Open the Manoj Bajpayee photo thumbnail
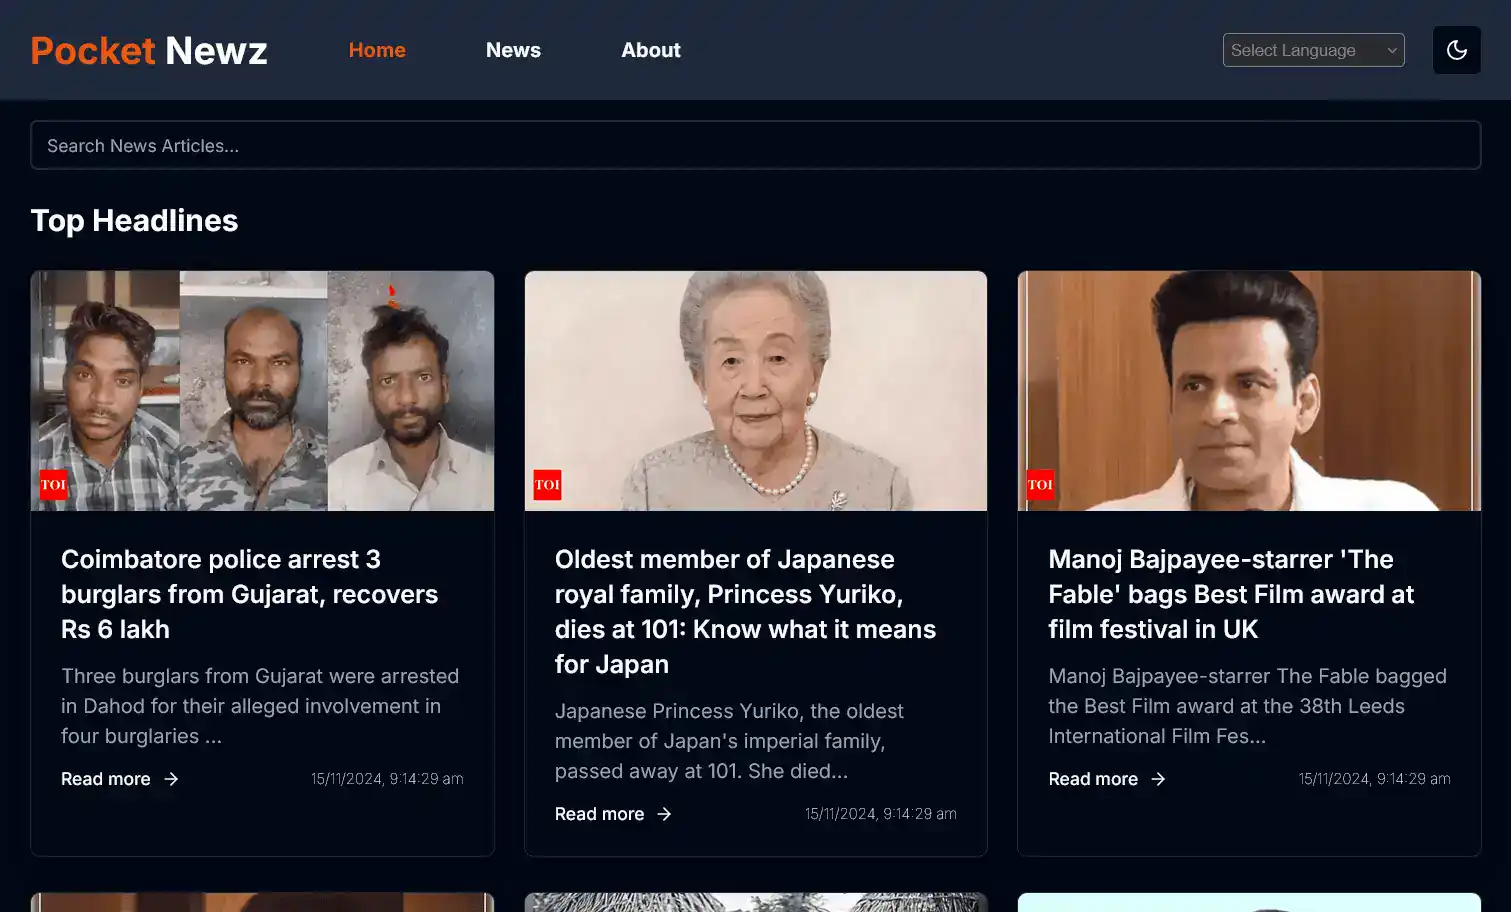1511x912 pixels. click(1249, 391)
